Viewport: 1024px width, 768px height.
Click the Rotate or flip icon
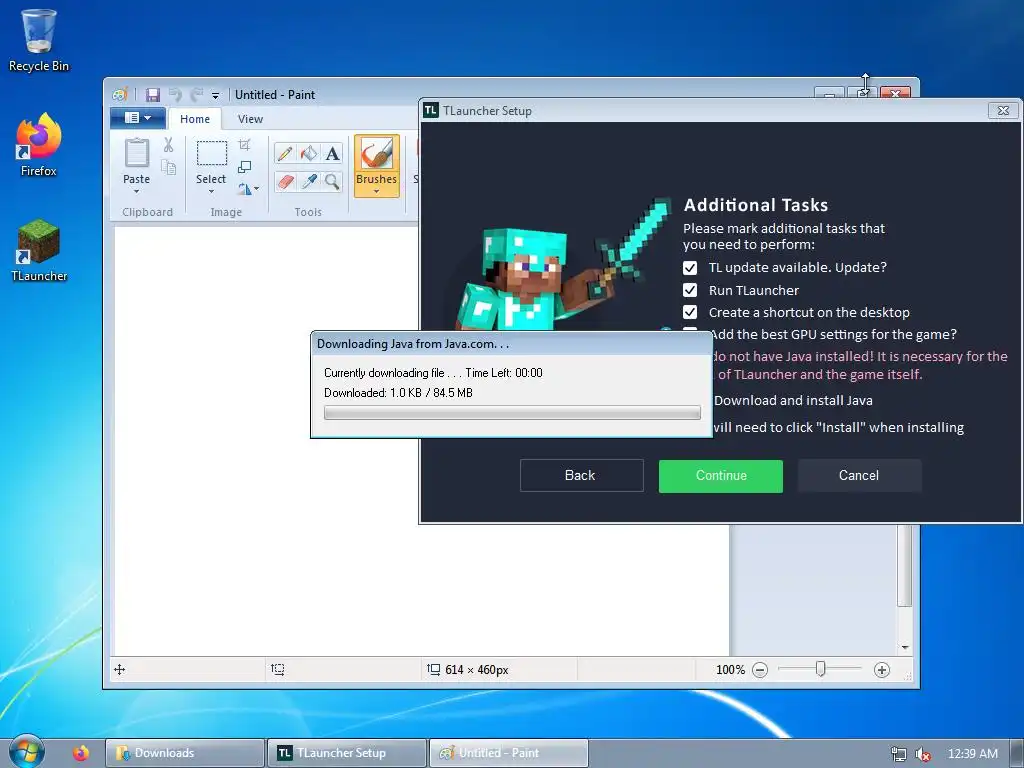coord(244,189)
